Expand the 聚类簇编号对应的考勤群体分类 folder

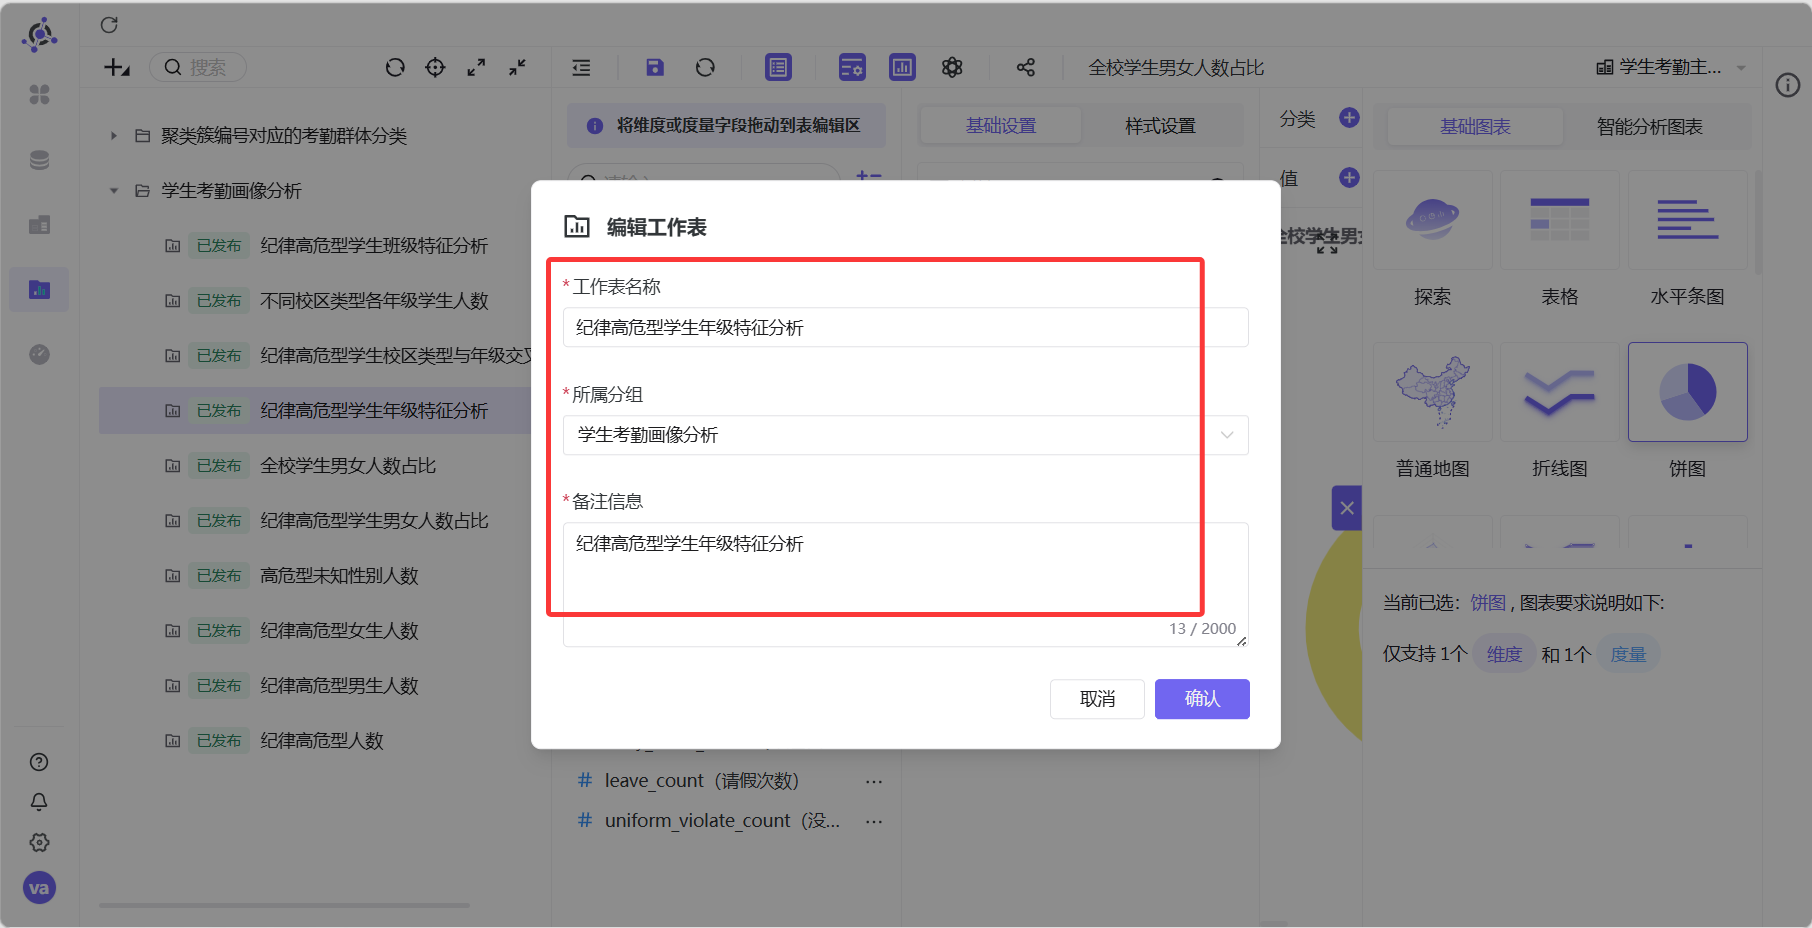(x=114, y=135)
